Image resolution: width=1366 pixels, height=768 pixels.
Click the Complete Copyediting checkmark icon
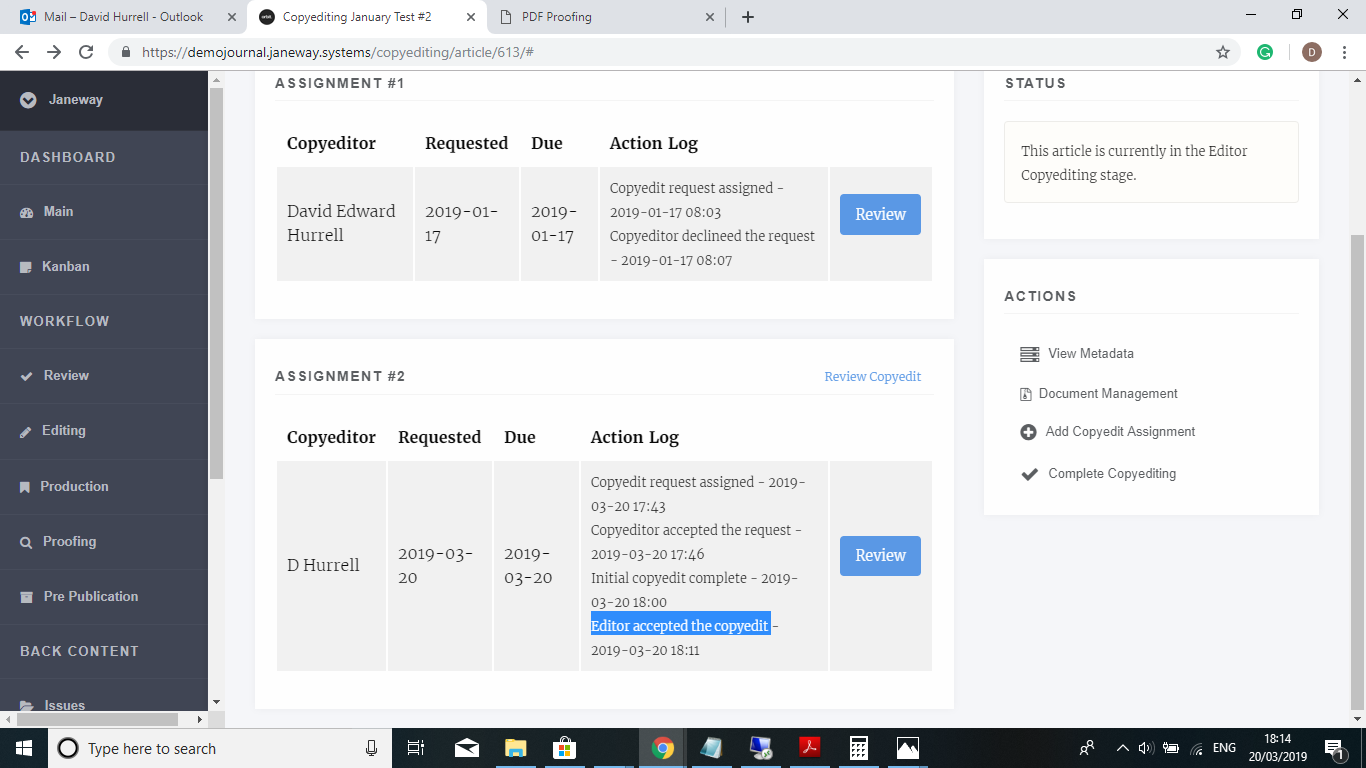[x=1029, y=474]
